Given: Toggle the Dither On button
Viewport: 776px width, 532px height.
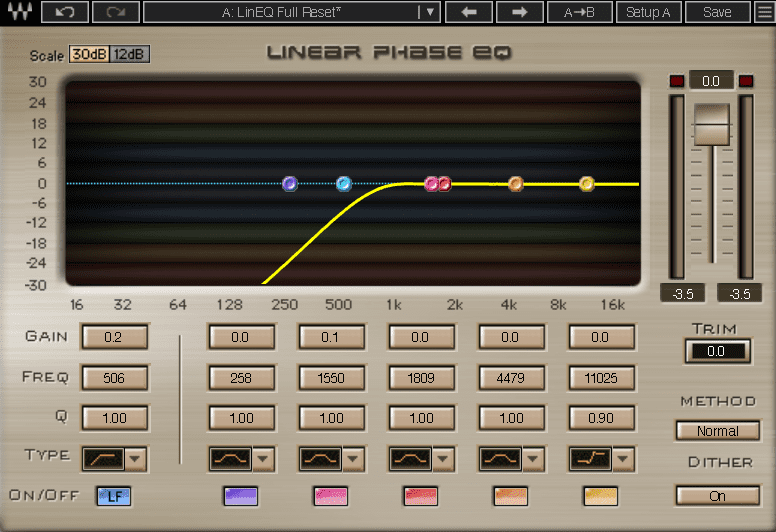Looking at the screenshot, I should tap(718, 495).
